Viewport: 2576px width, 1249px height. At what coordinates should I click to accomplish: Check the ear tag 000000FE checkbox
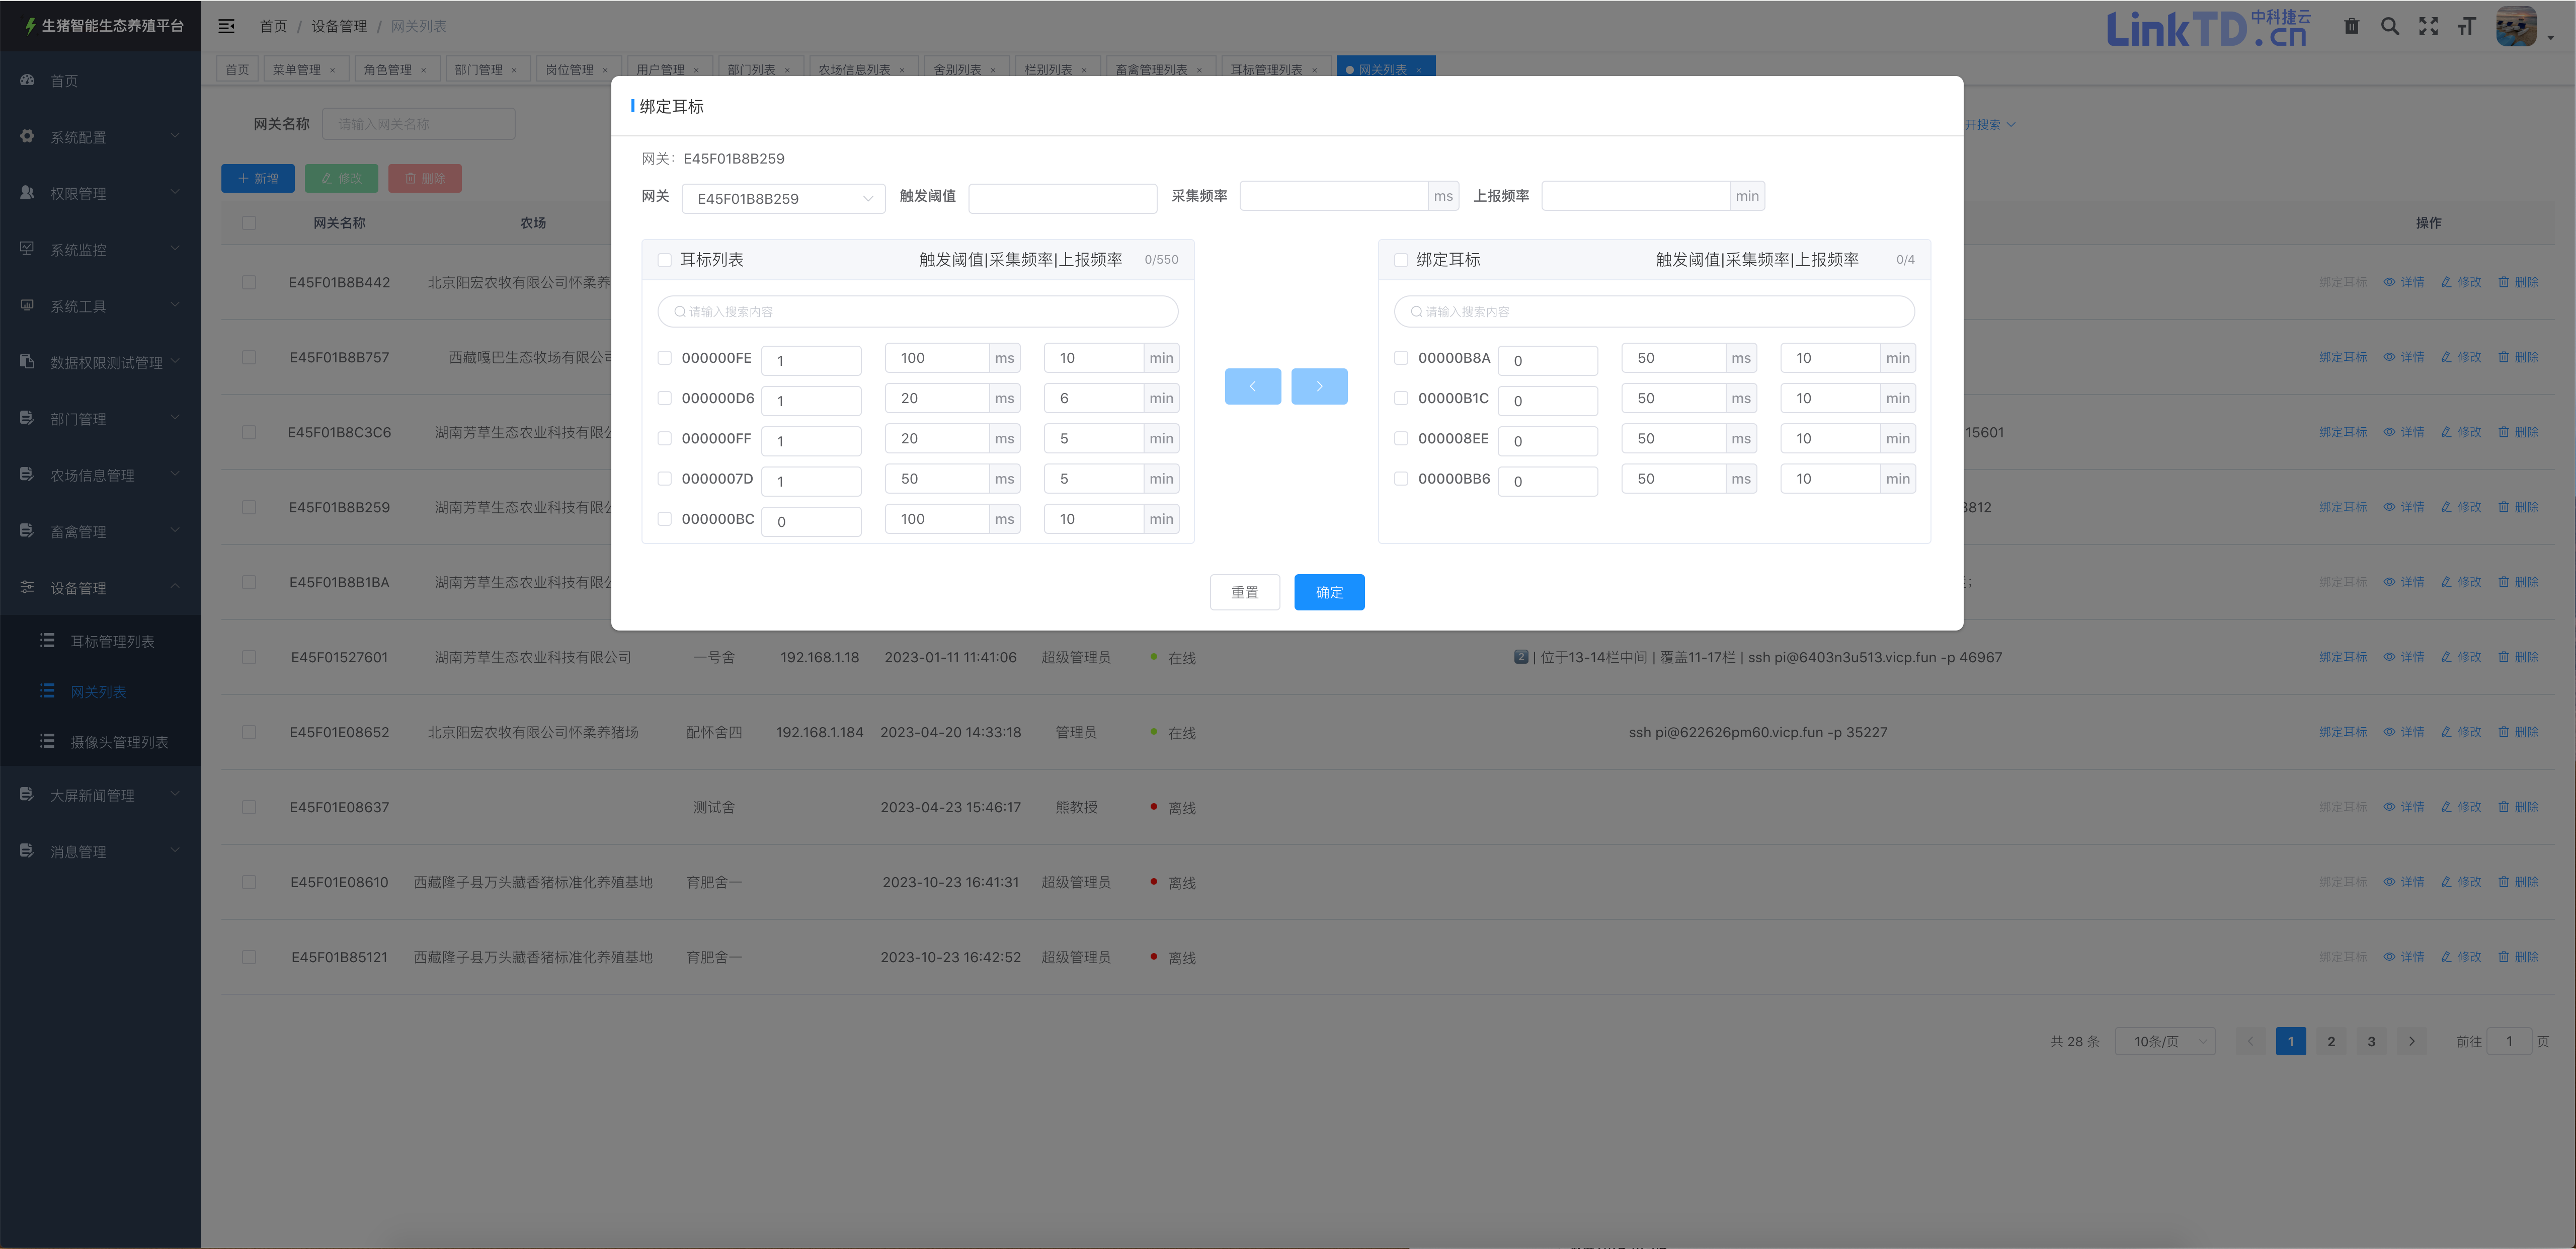[x=664, y=358]
